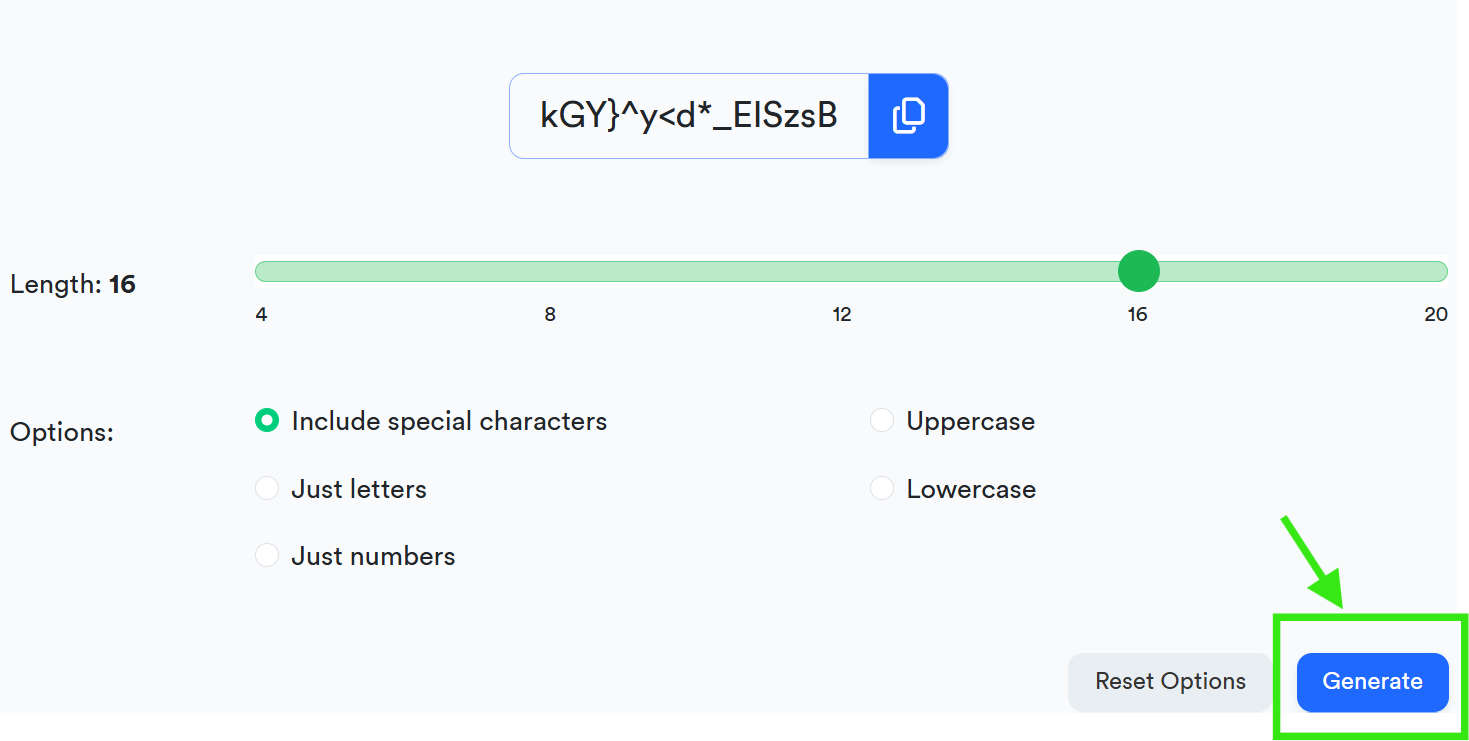Click the generated password text field
1469x741 pixels.
[689, 116]
